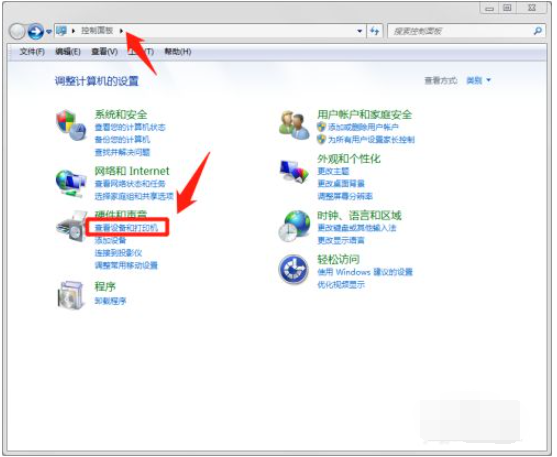The height and width of the screenshot is (457, 557).
Task: Click 连接到投影仪 link
Action: click(118, 253)
